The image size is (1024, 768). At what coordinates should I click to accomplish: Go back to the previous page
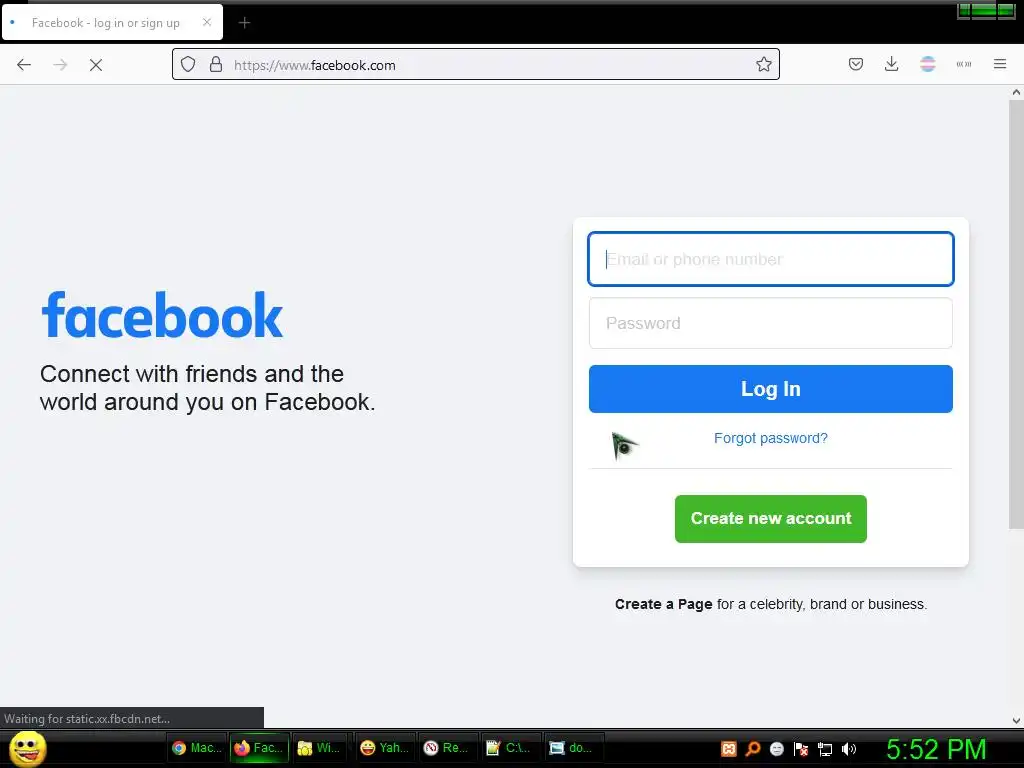(x=24, y=65)
